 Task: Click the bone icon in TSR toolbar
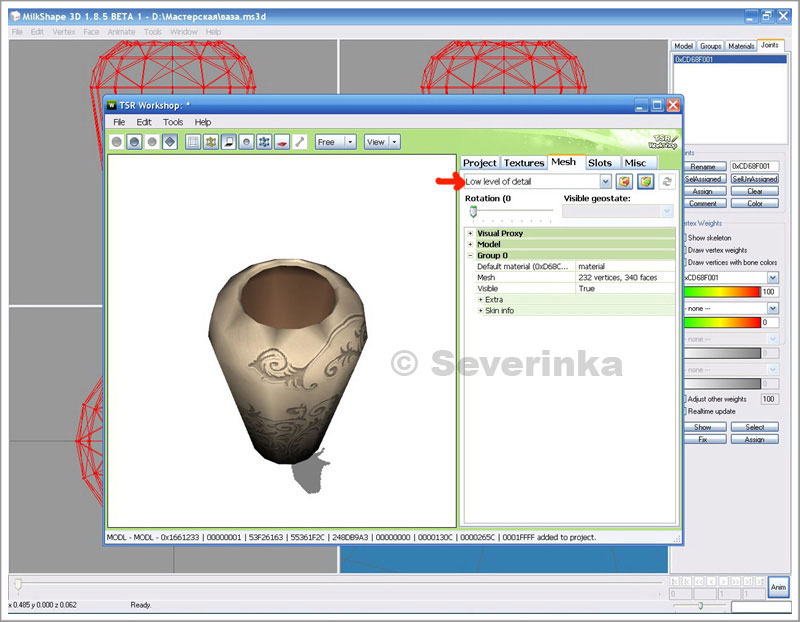299,142
